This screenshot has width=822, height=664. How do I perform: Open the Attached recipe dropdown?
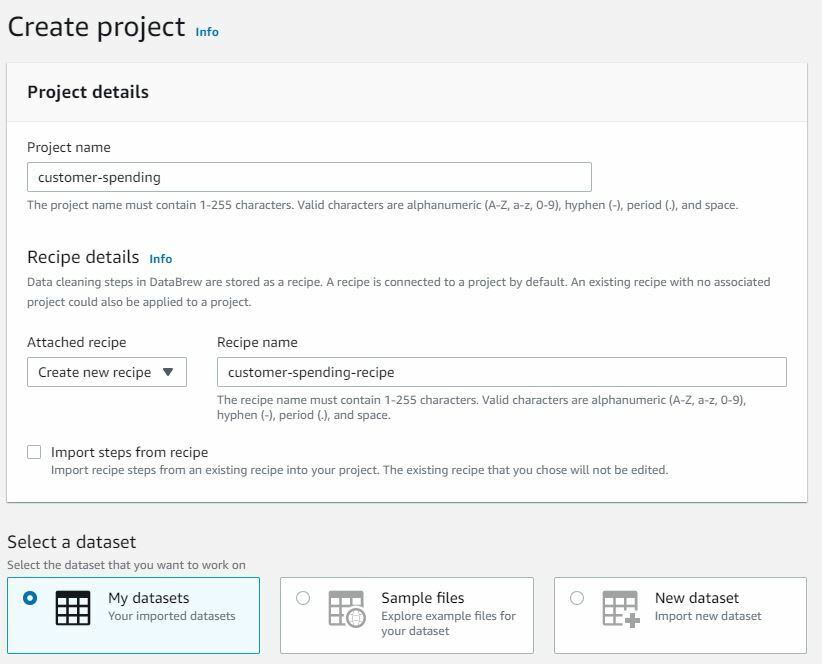pyautogui.click(x=107, y=372)
